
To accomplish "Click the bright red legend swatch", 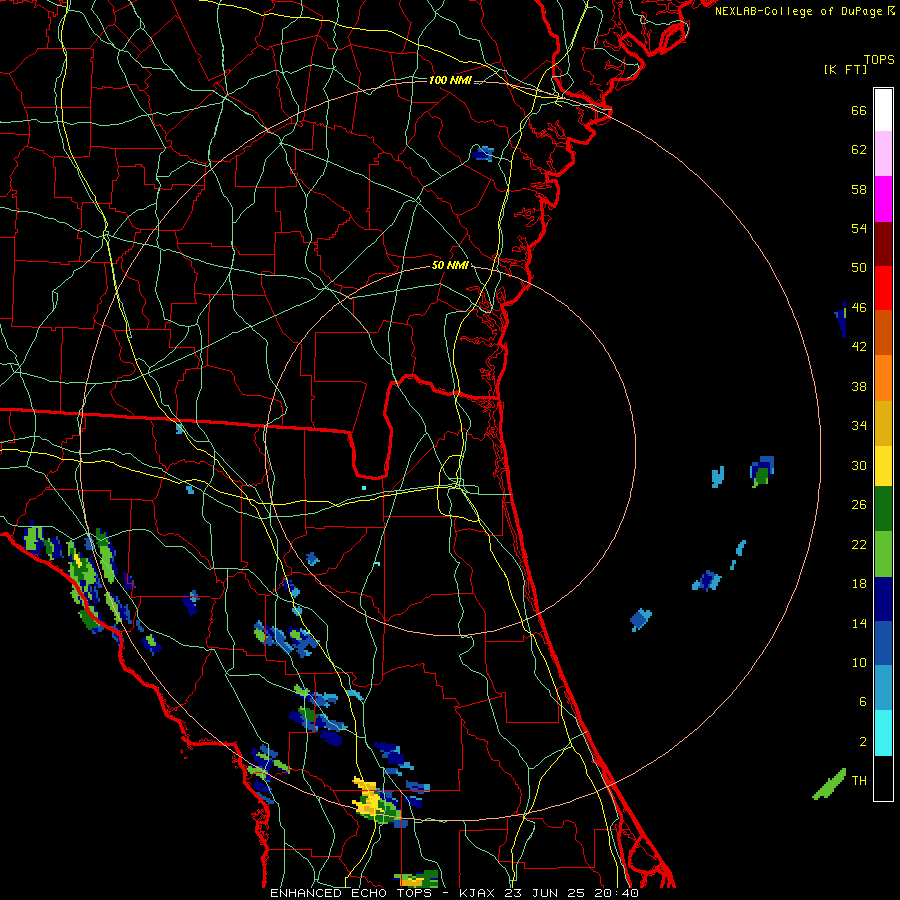I will click(x=883, y=288).
